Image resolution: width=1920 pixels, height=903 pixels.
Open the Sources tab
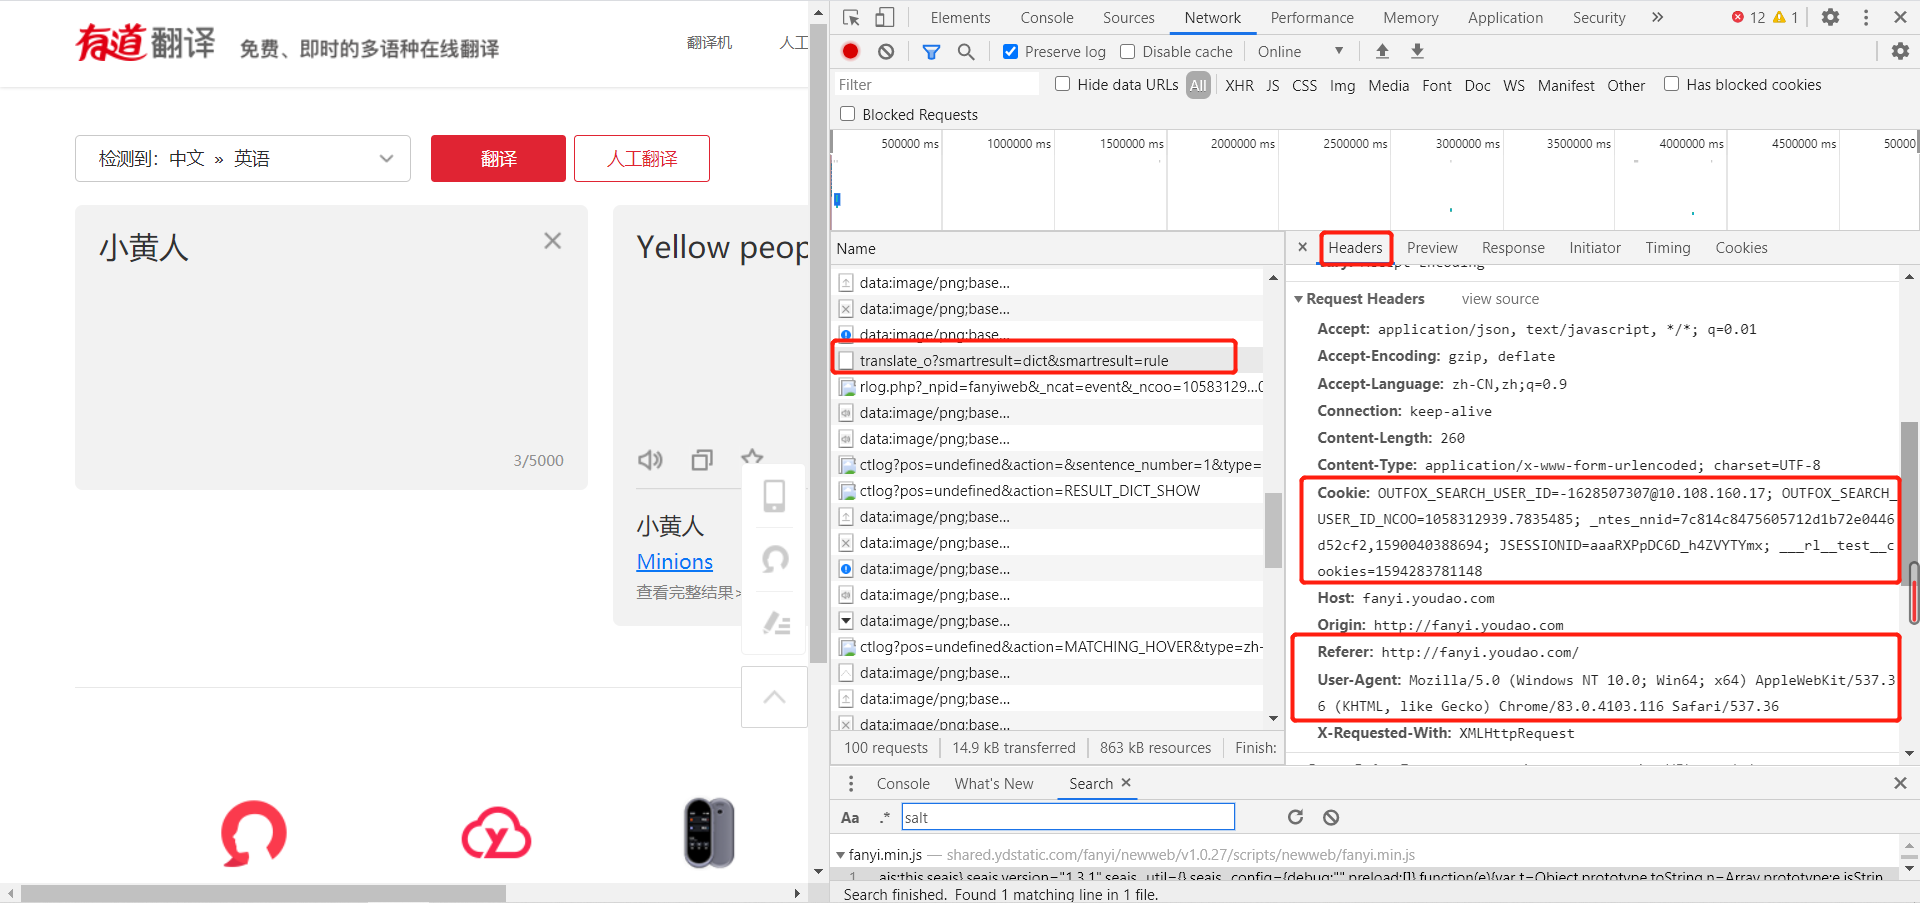click(x=1129, y=17)
